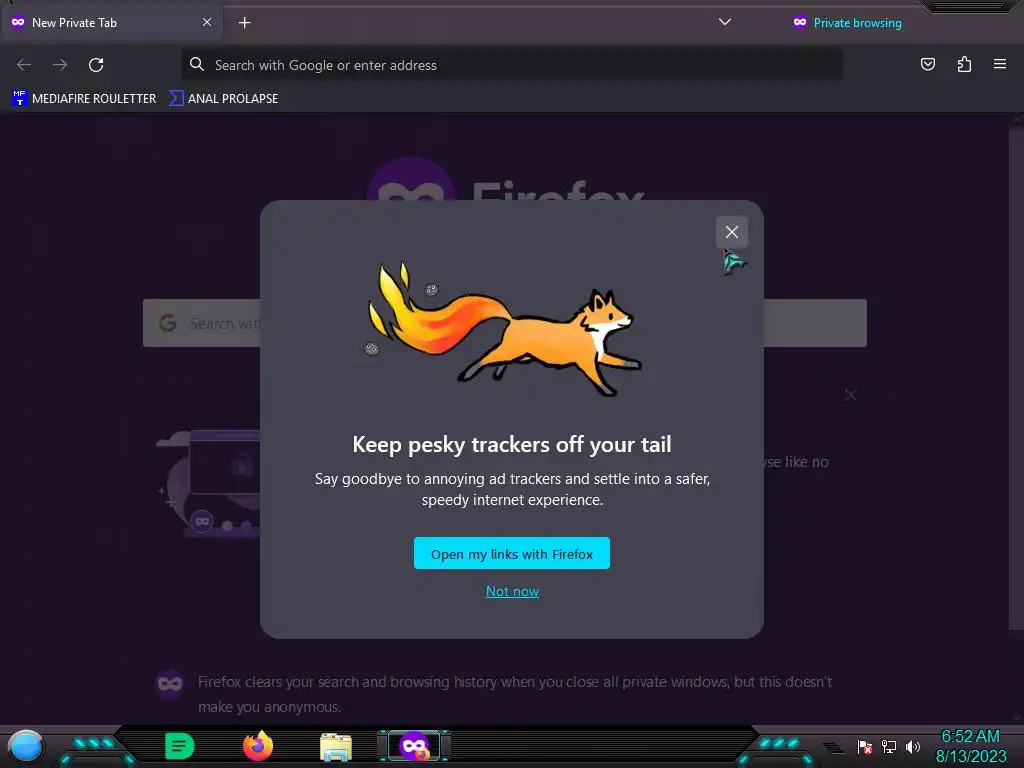Select the Firefox private window taskbar button
This screenshot has height=768, width=1024.
coord(414,746)
